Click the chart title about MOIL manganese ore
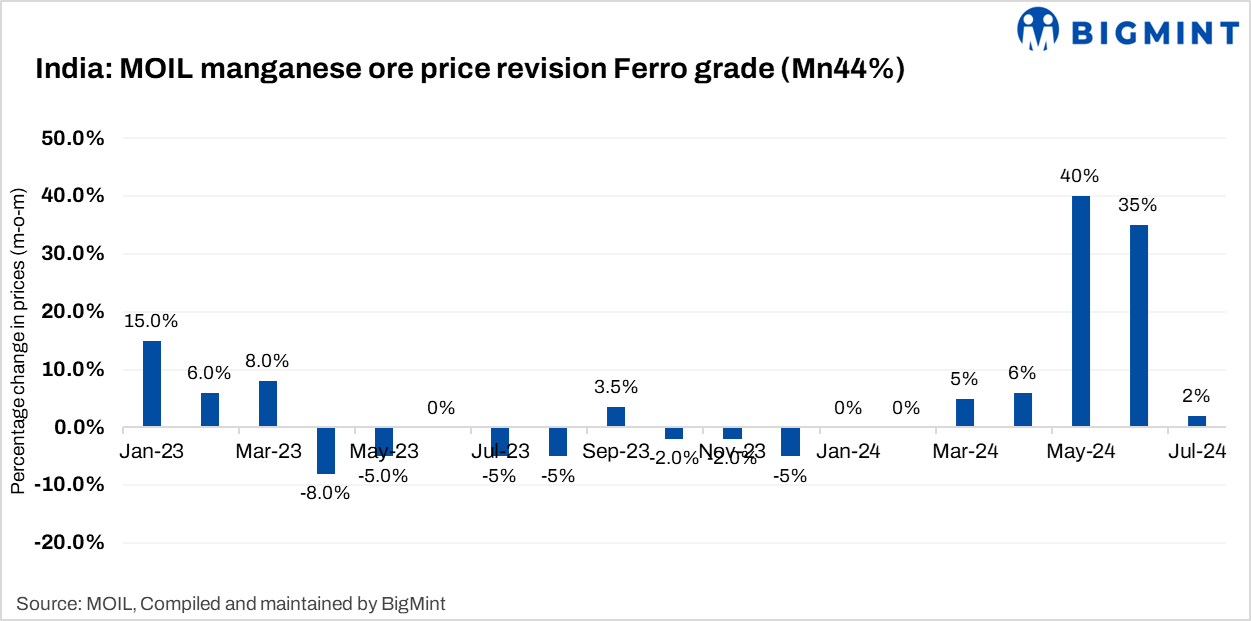 (470, 70)
